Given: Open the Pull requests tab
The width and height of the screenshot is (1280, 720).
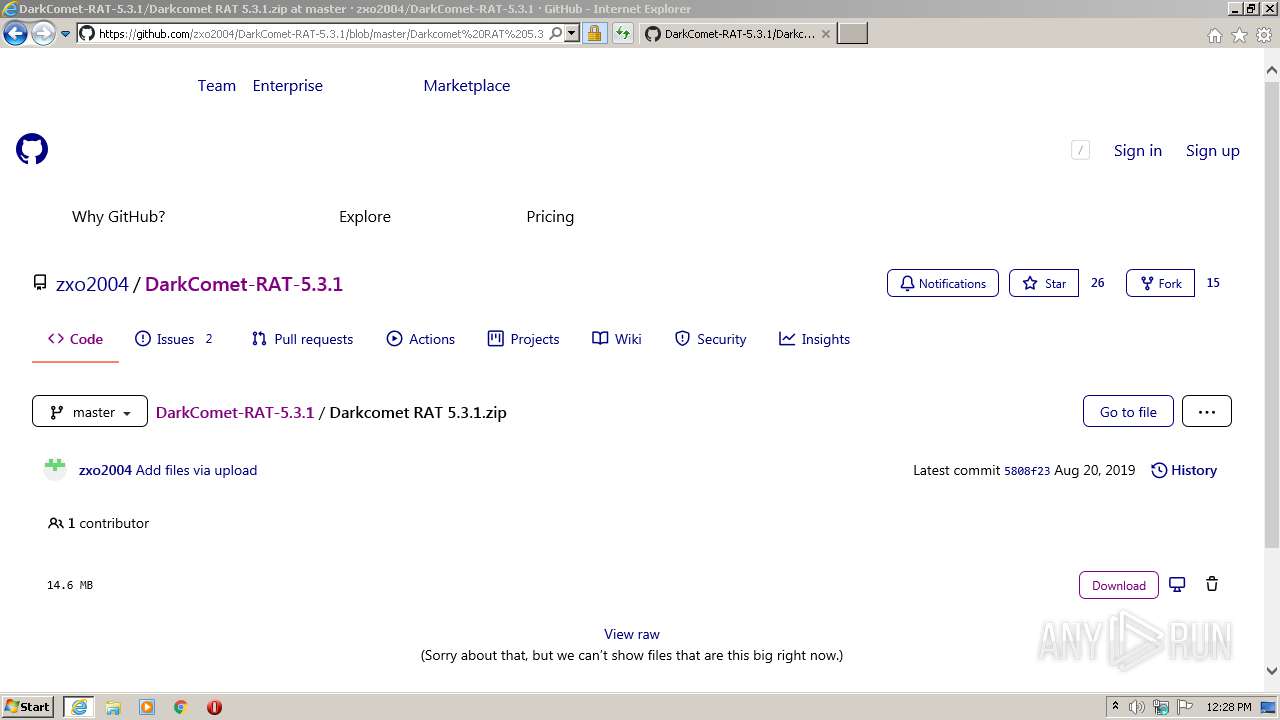Looking at the screenshot, I should click(302, 339).
